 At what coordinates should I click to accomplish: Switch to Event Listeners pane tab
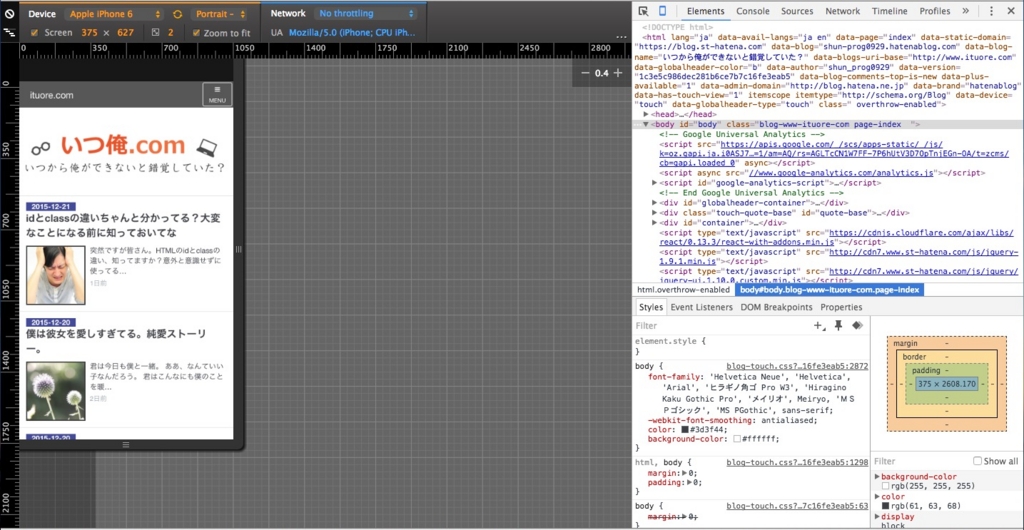coord(701,307)
